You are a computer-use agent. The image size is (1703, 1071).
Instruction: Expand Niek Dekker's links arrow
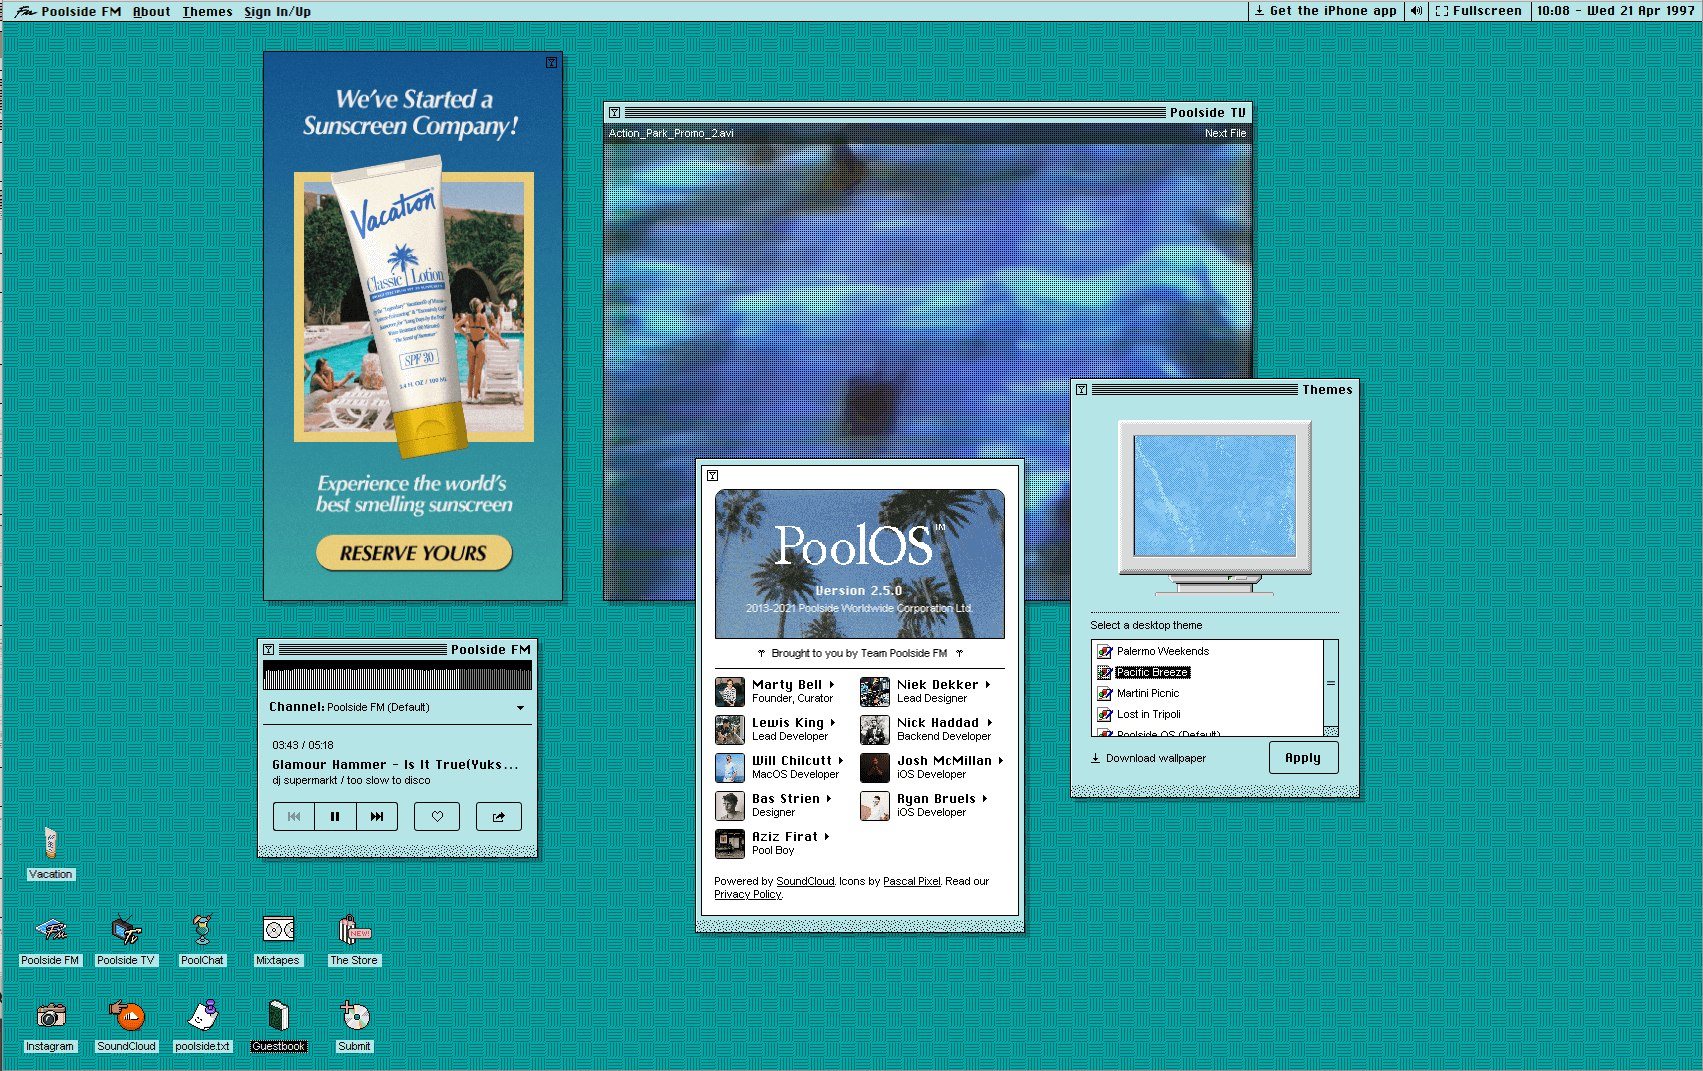coord(988,685)
